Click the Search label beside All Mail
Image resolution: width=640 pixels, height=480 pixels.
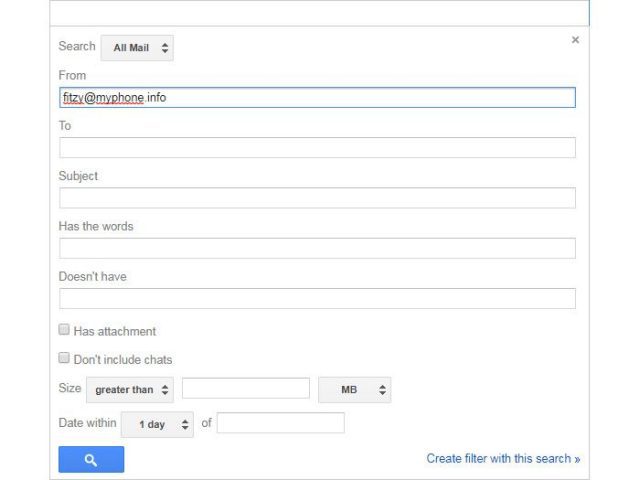[77, 46]
